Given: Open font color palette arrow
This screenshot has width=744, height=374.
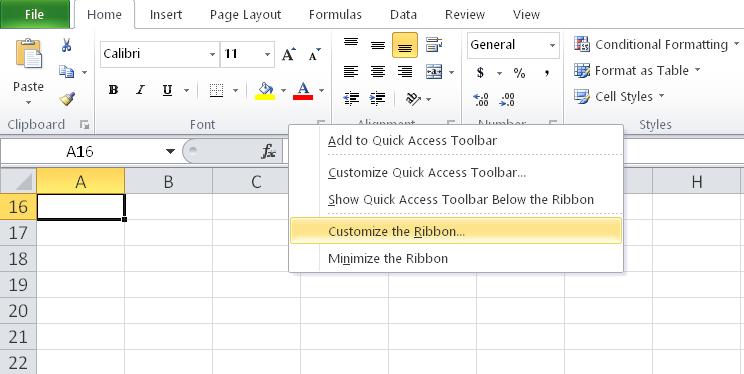Looking at the screenshot, I should 321,90.
